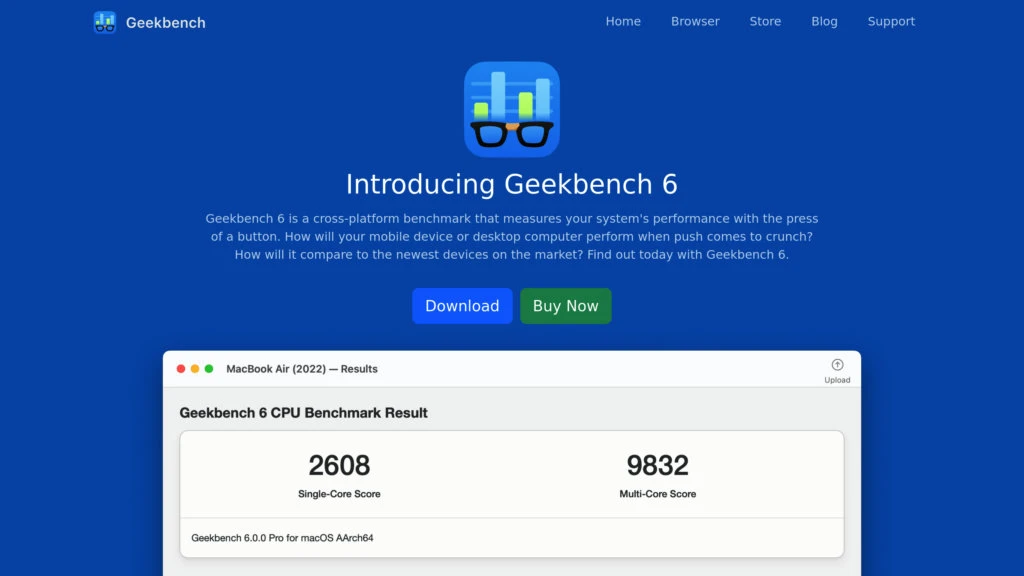The width and height of the screenshot is (1024, 576).
Task: Click the Upload icon in results window
Action: pos(837,366)
